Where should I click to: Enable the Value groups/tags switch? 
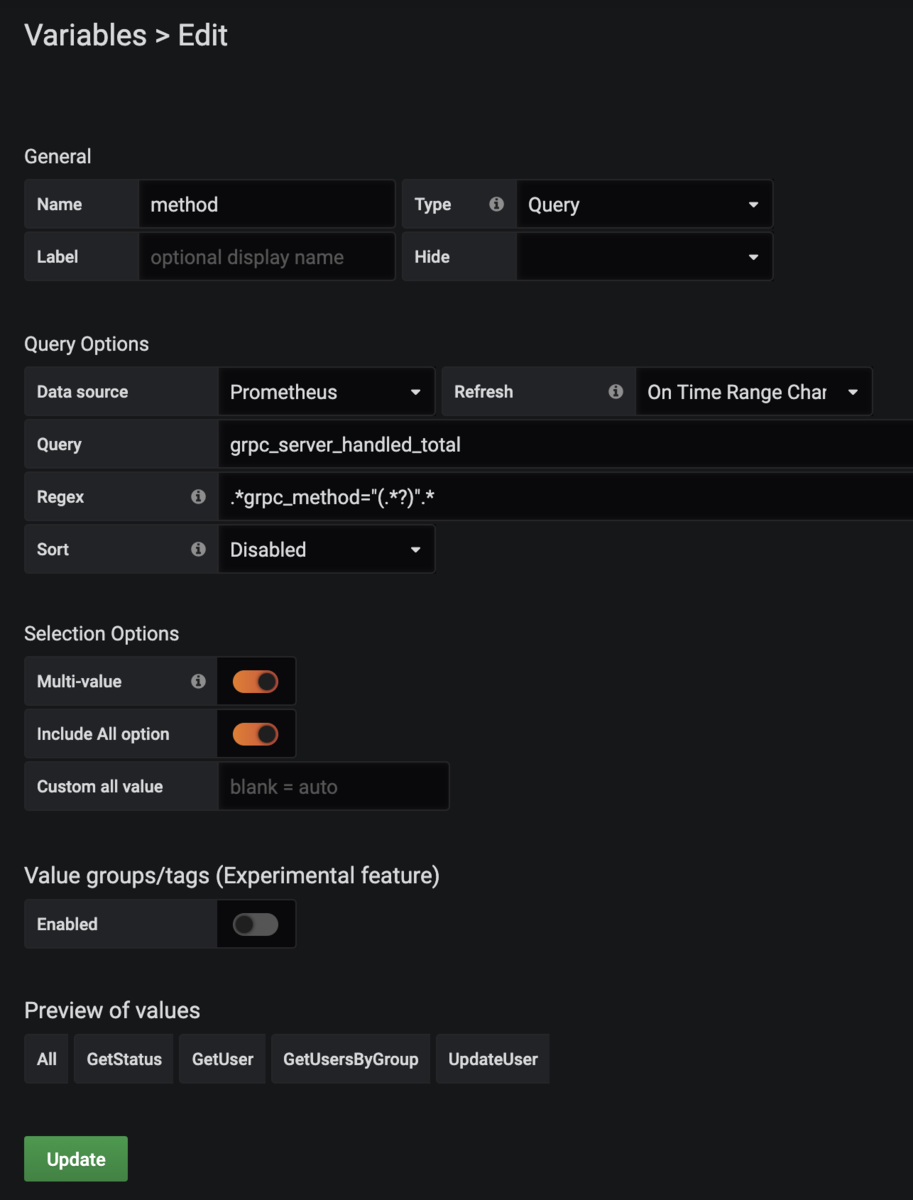point(255,924)
